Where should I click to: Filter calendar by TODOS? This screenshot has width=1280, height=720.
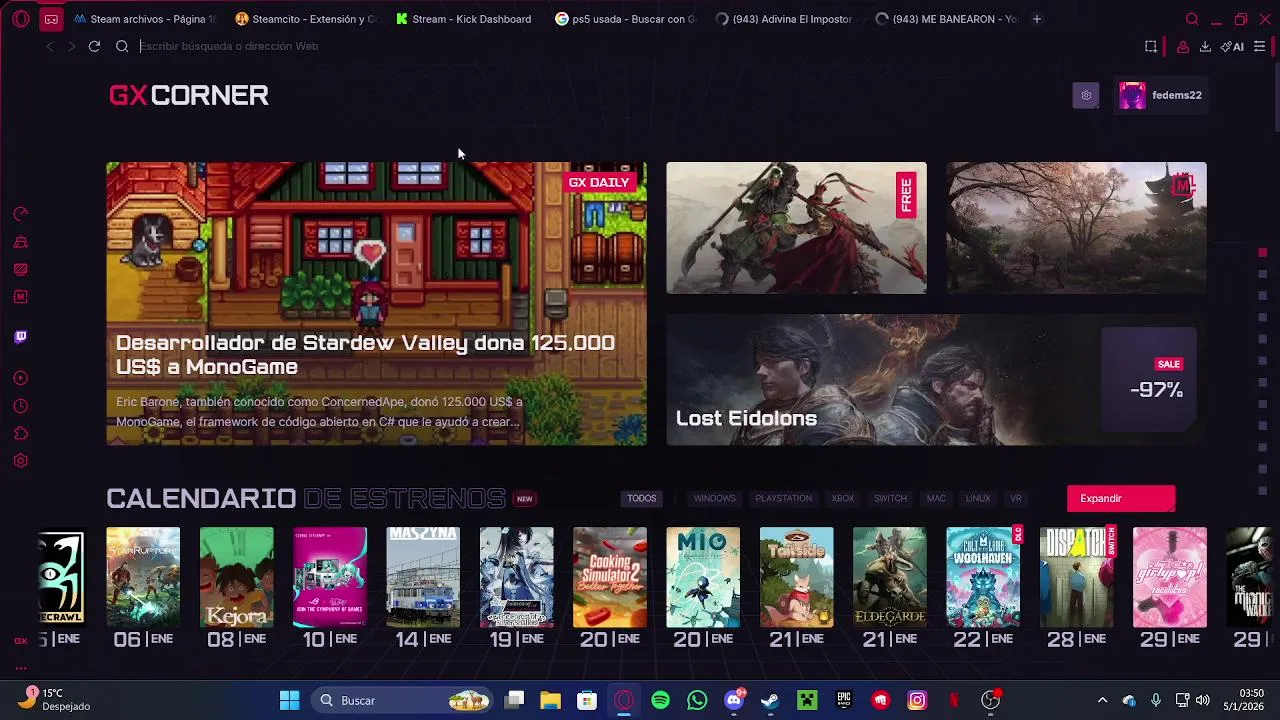[642, 498]
